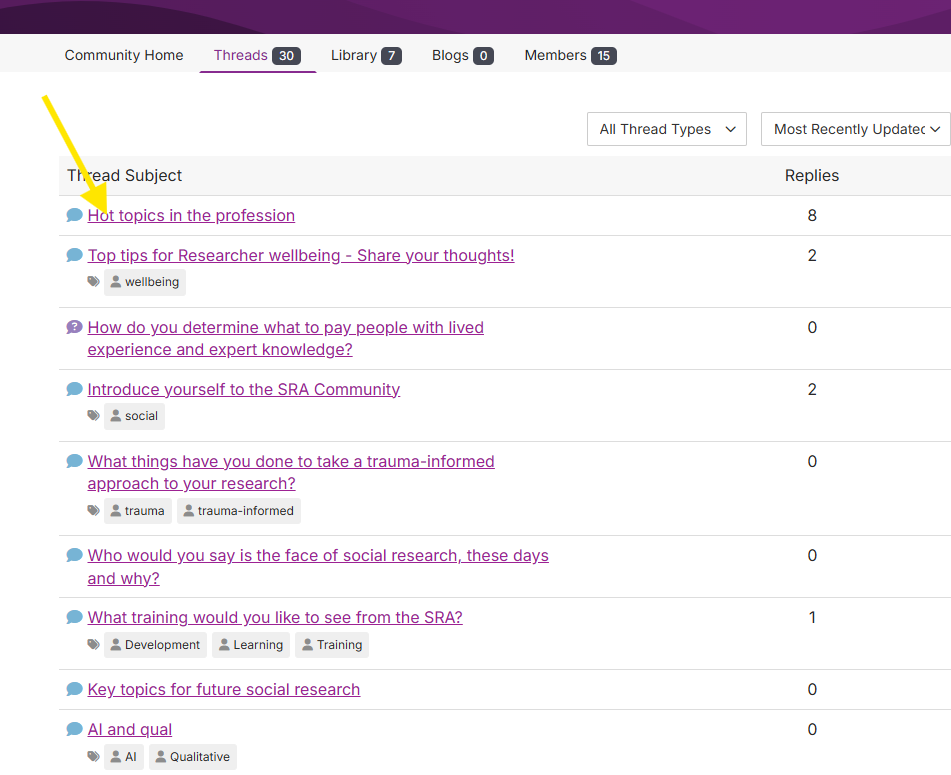
Task: Click bubble icon beside SRA training thread
Action: tap(74, 617)
